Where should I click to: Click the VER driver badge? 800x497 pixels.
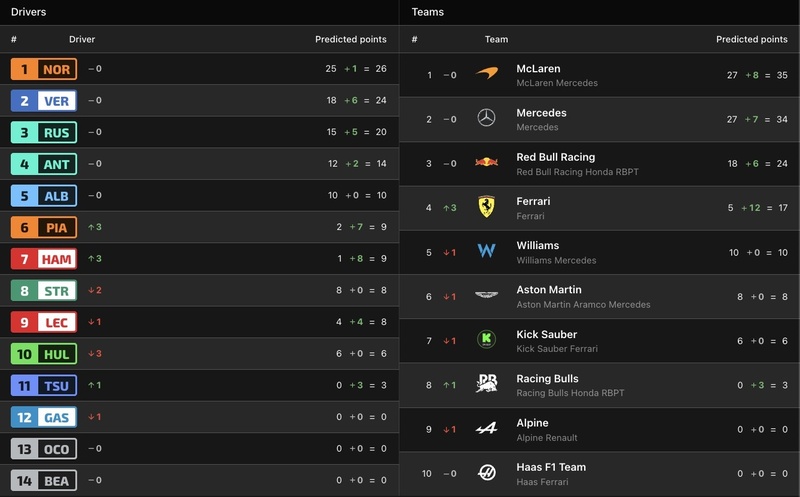[43, 101]
